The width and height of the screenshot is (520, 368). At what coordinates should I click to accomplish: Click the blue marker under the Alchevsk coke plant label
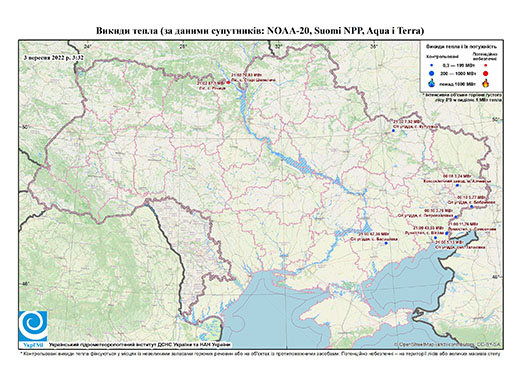click(457, 185)
